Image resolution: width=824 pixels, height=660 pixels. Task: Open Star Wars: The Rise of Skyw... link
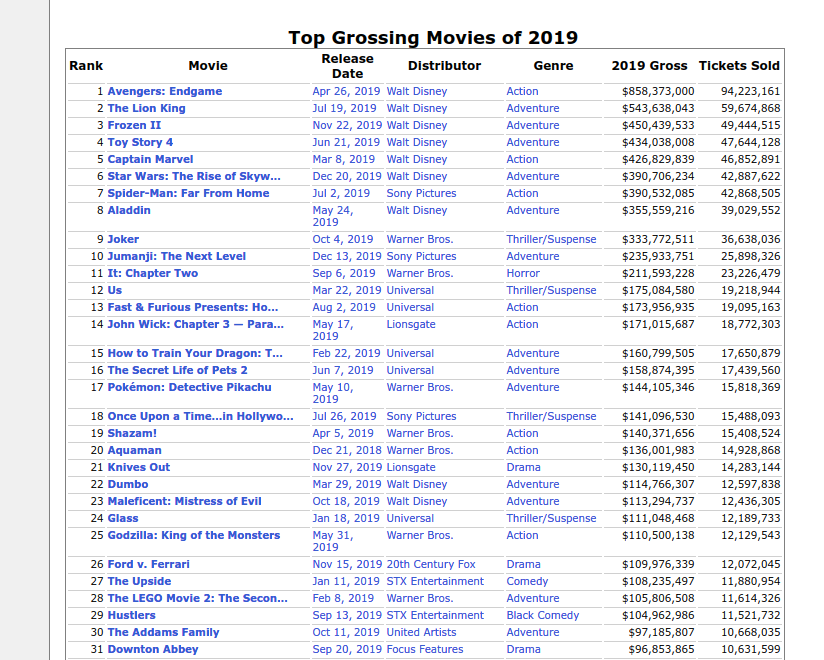[194, 176]
